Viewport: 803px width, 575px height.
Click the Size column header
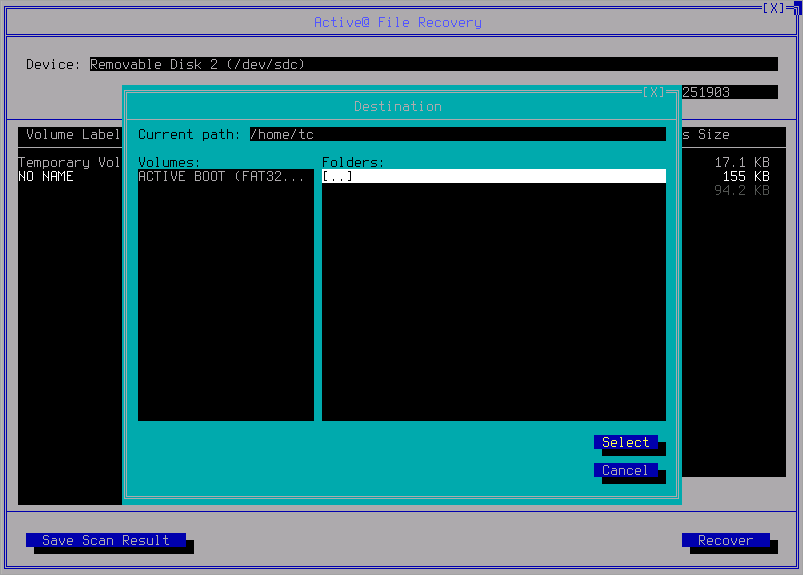713,135
